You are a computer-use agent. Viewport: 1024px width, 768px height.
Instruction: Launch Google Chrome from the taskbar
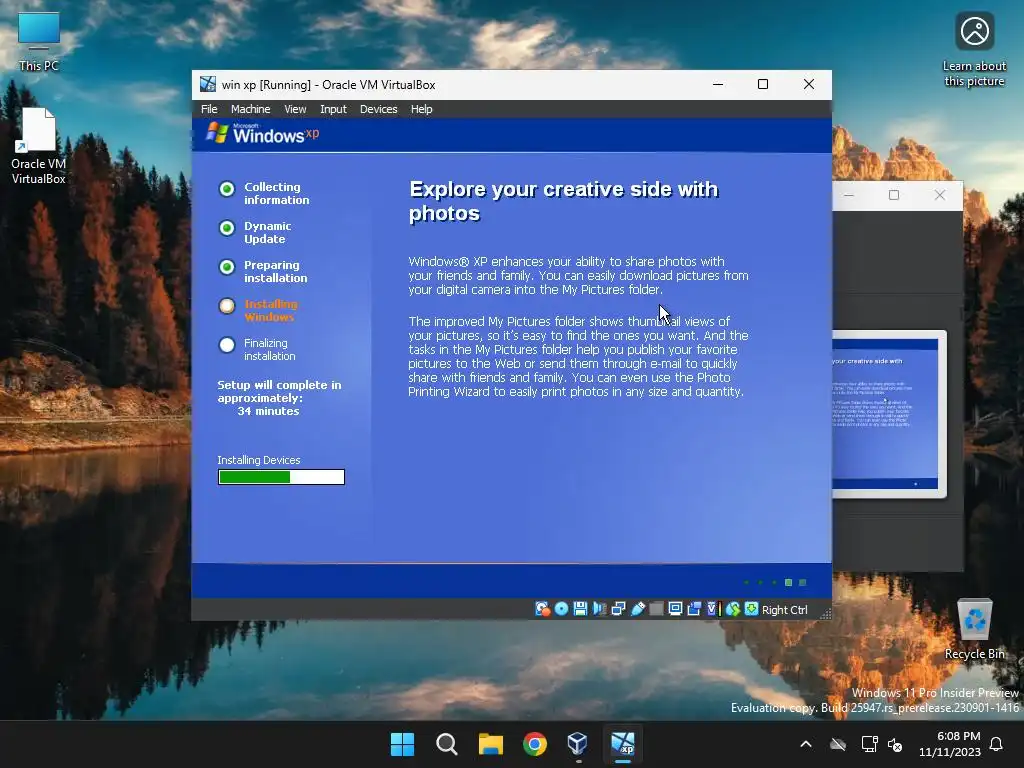(535, 744)
